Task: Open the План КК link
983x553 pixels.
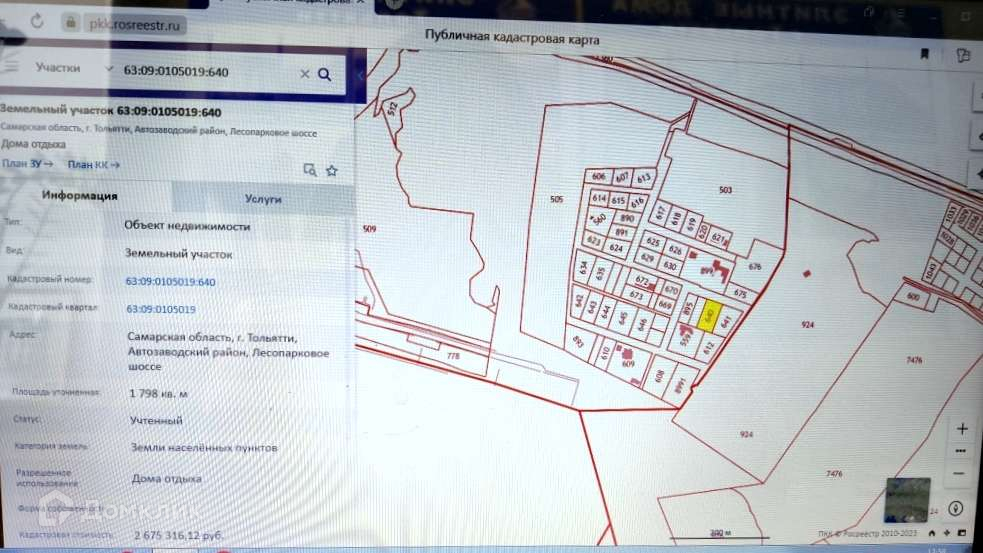Action: point(93,164)
